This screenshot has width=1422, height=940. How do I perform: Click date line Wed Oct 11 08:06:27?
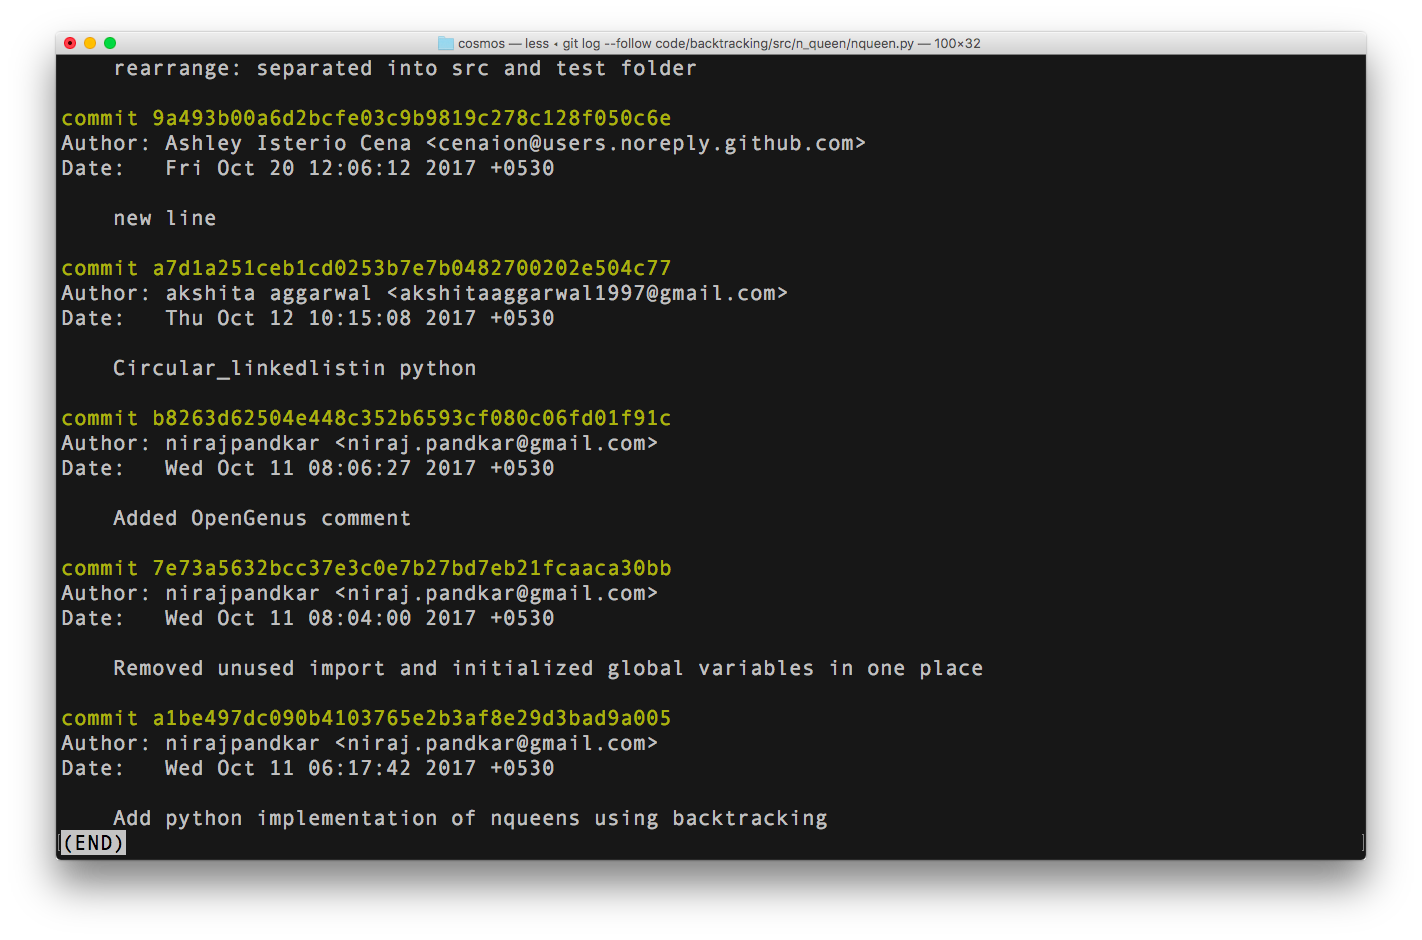pyautogui.click(x=308, y=468)
